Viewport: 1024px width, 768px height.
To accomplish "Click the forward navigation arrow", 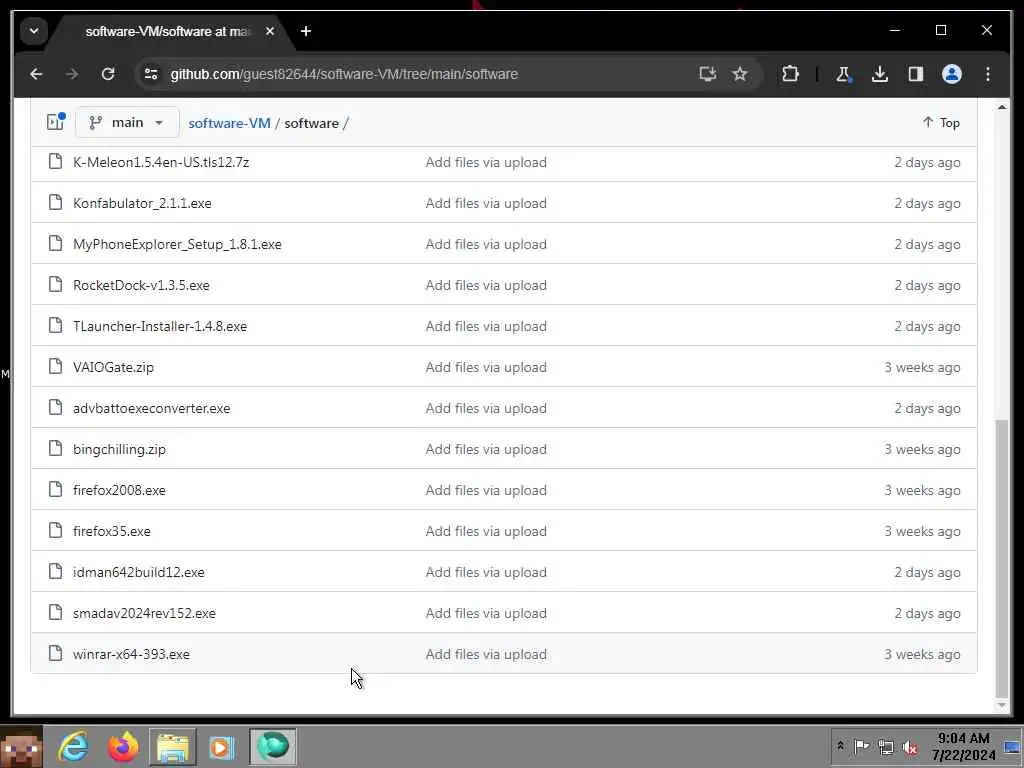I will (x=72, y=74).
